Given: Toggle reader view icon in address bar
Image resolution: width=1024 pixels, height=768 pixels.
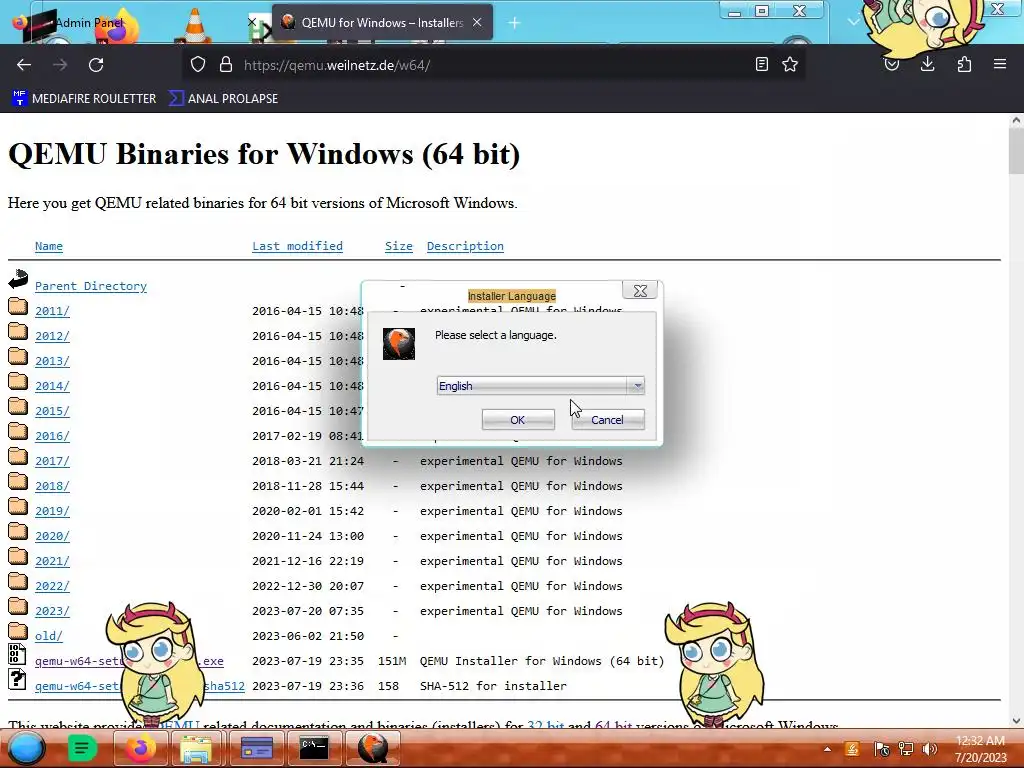Looking at the screenshot, I should [761, 64].
